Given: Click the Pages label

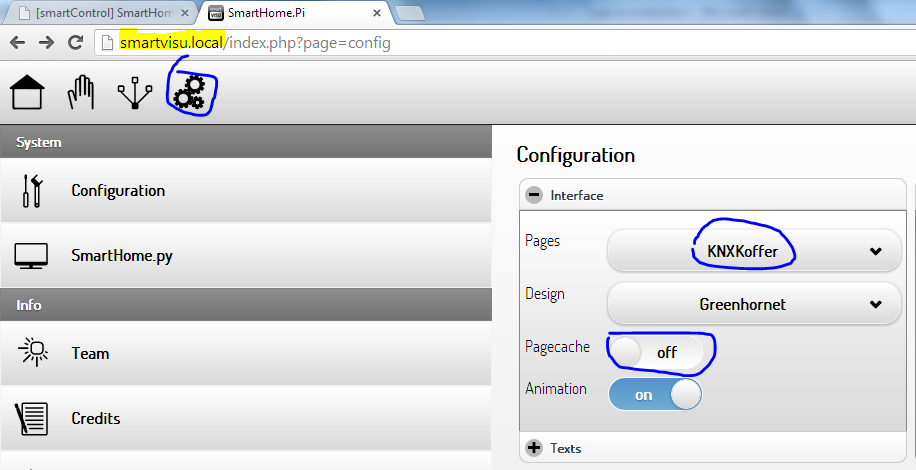Looking at the screenshot, I should (543, 241).
